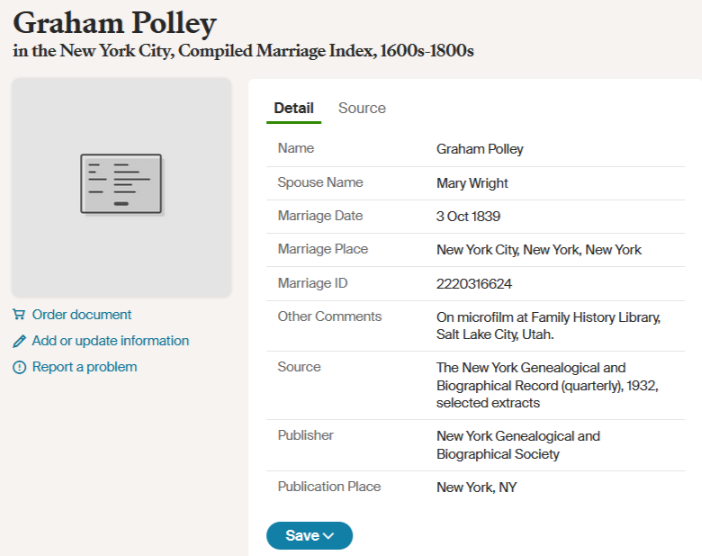
Task: Click the Name value Graham Polley
Action: (x=480, y=149)
